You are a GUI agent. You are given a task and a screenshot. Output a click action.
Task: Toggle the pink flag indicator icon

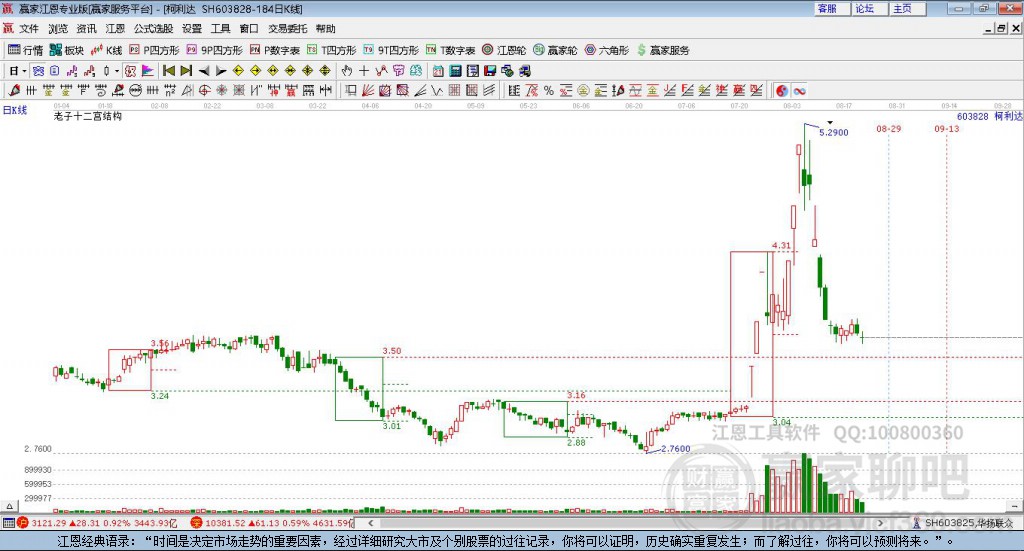pyautogui.click(x=147, y=71)
